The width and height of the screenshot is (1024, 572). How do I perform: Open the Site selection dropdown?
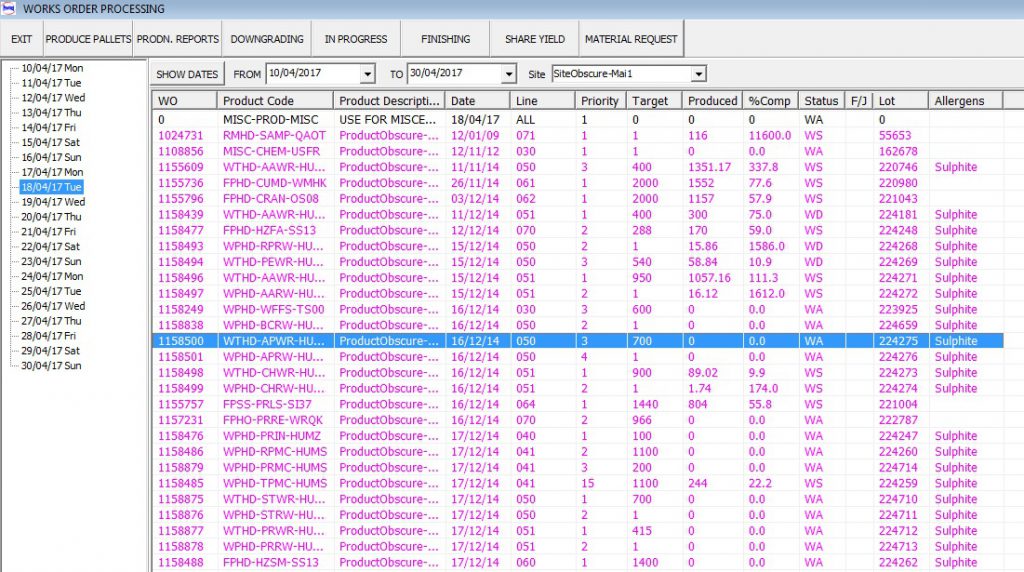click(x=698, y=74)
